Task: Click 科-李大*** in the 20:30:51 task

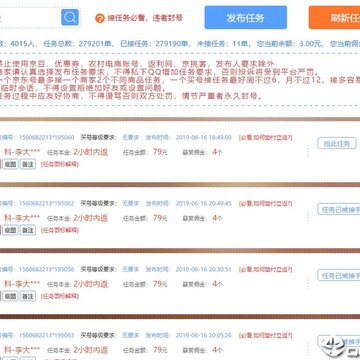Action: click(x=22, y=284)
